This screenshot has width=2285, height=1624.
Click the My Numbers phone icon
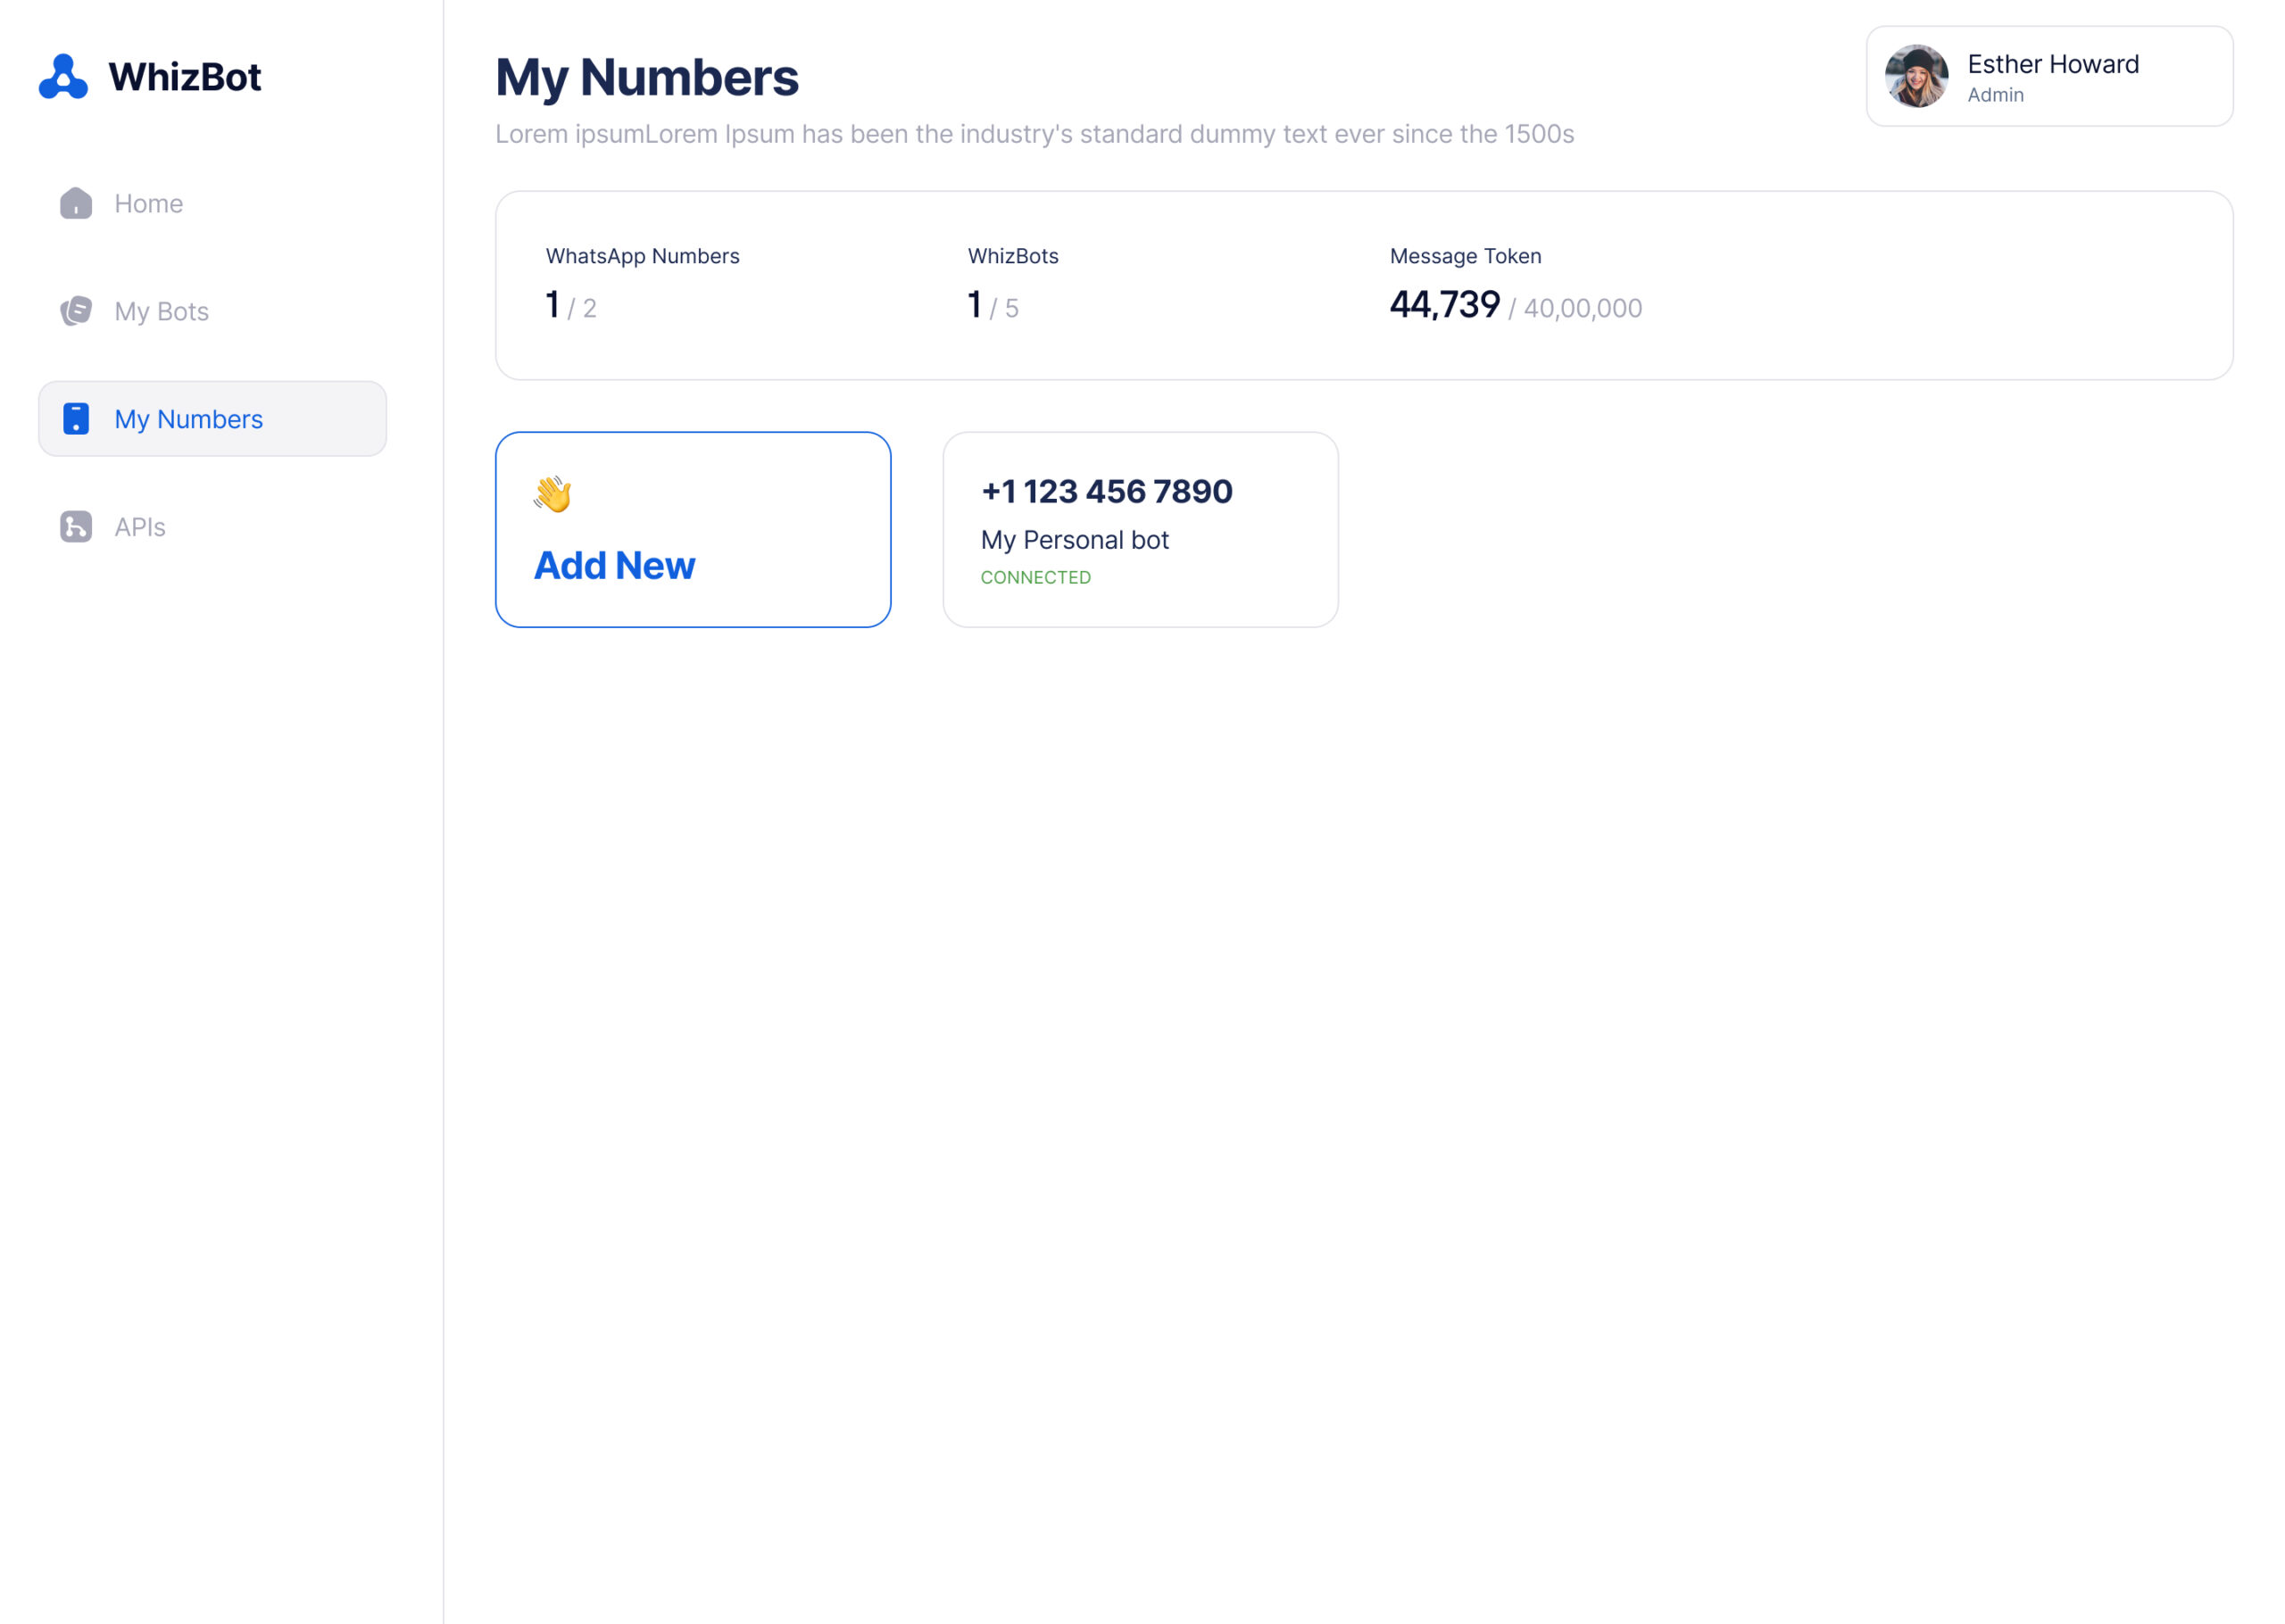click(76, 419)
